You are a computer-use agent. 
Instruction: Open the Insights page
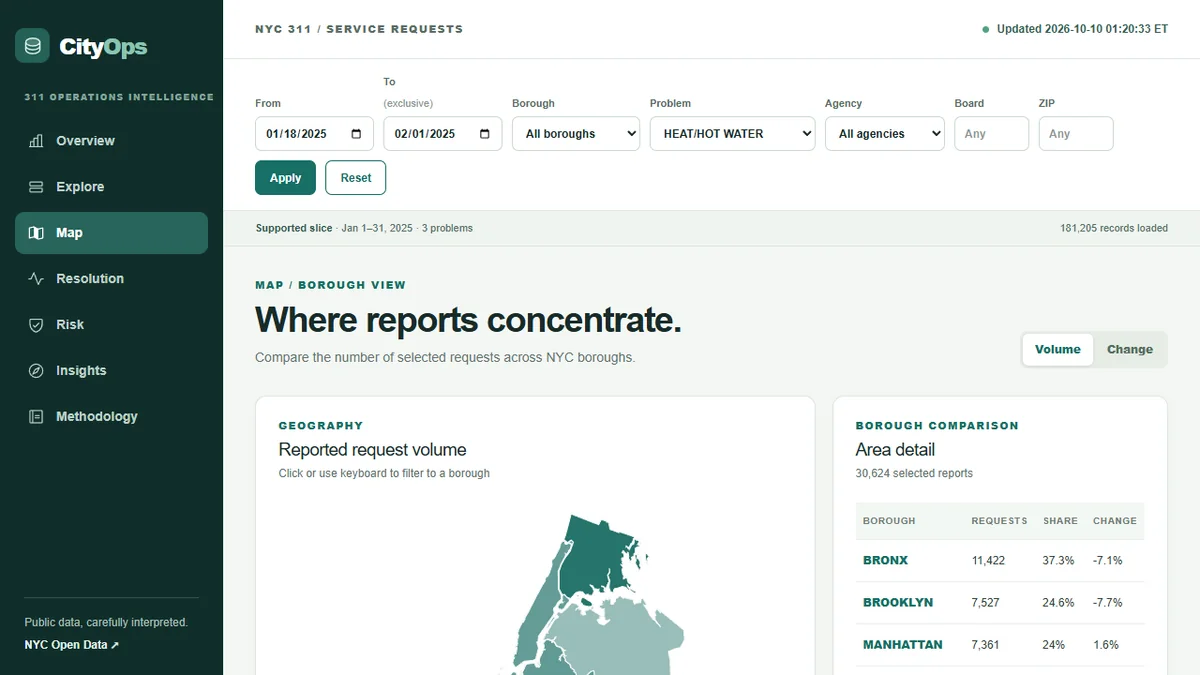pyautogui.click(x=111, y=371)
